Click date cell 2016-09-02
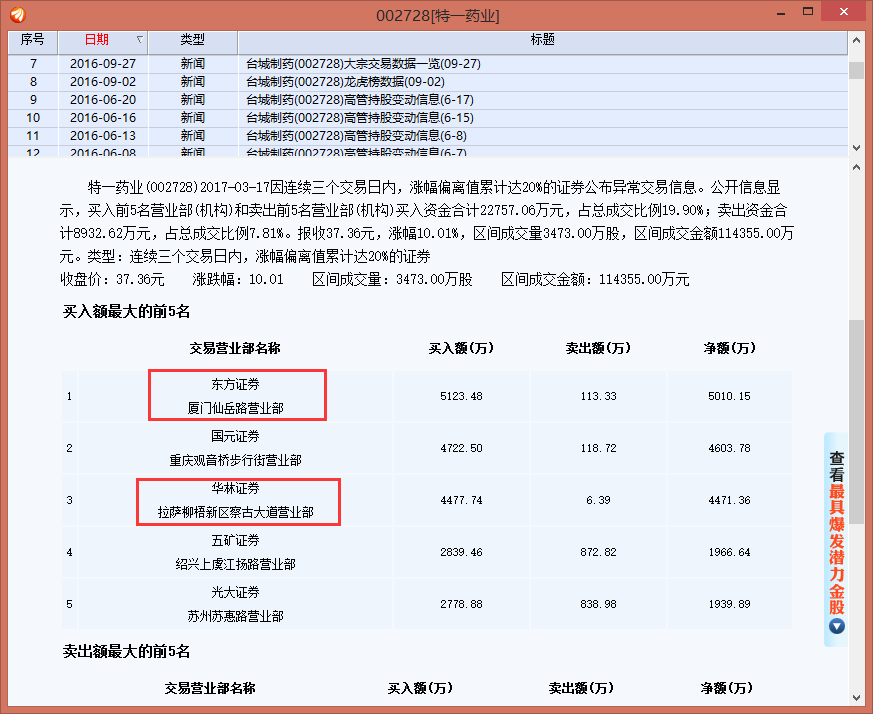The width and height of the screenshot is (873, 714). point(103,82)
